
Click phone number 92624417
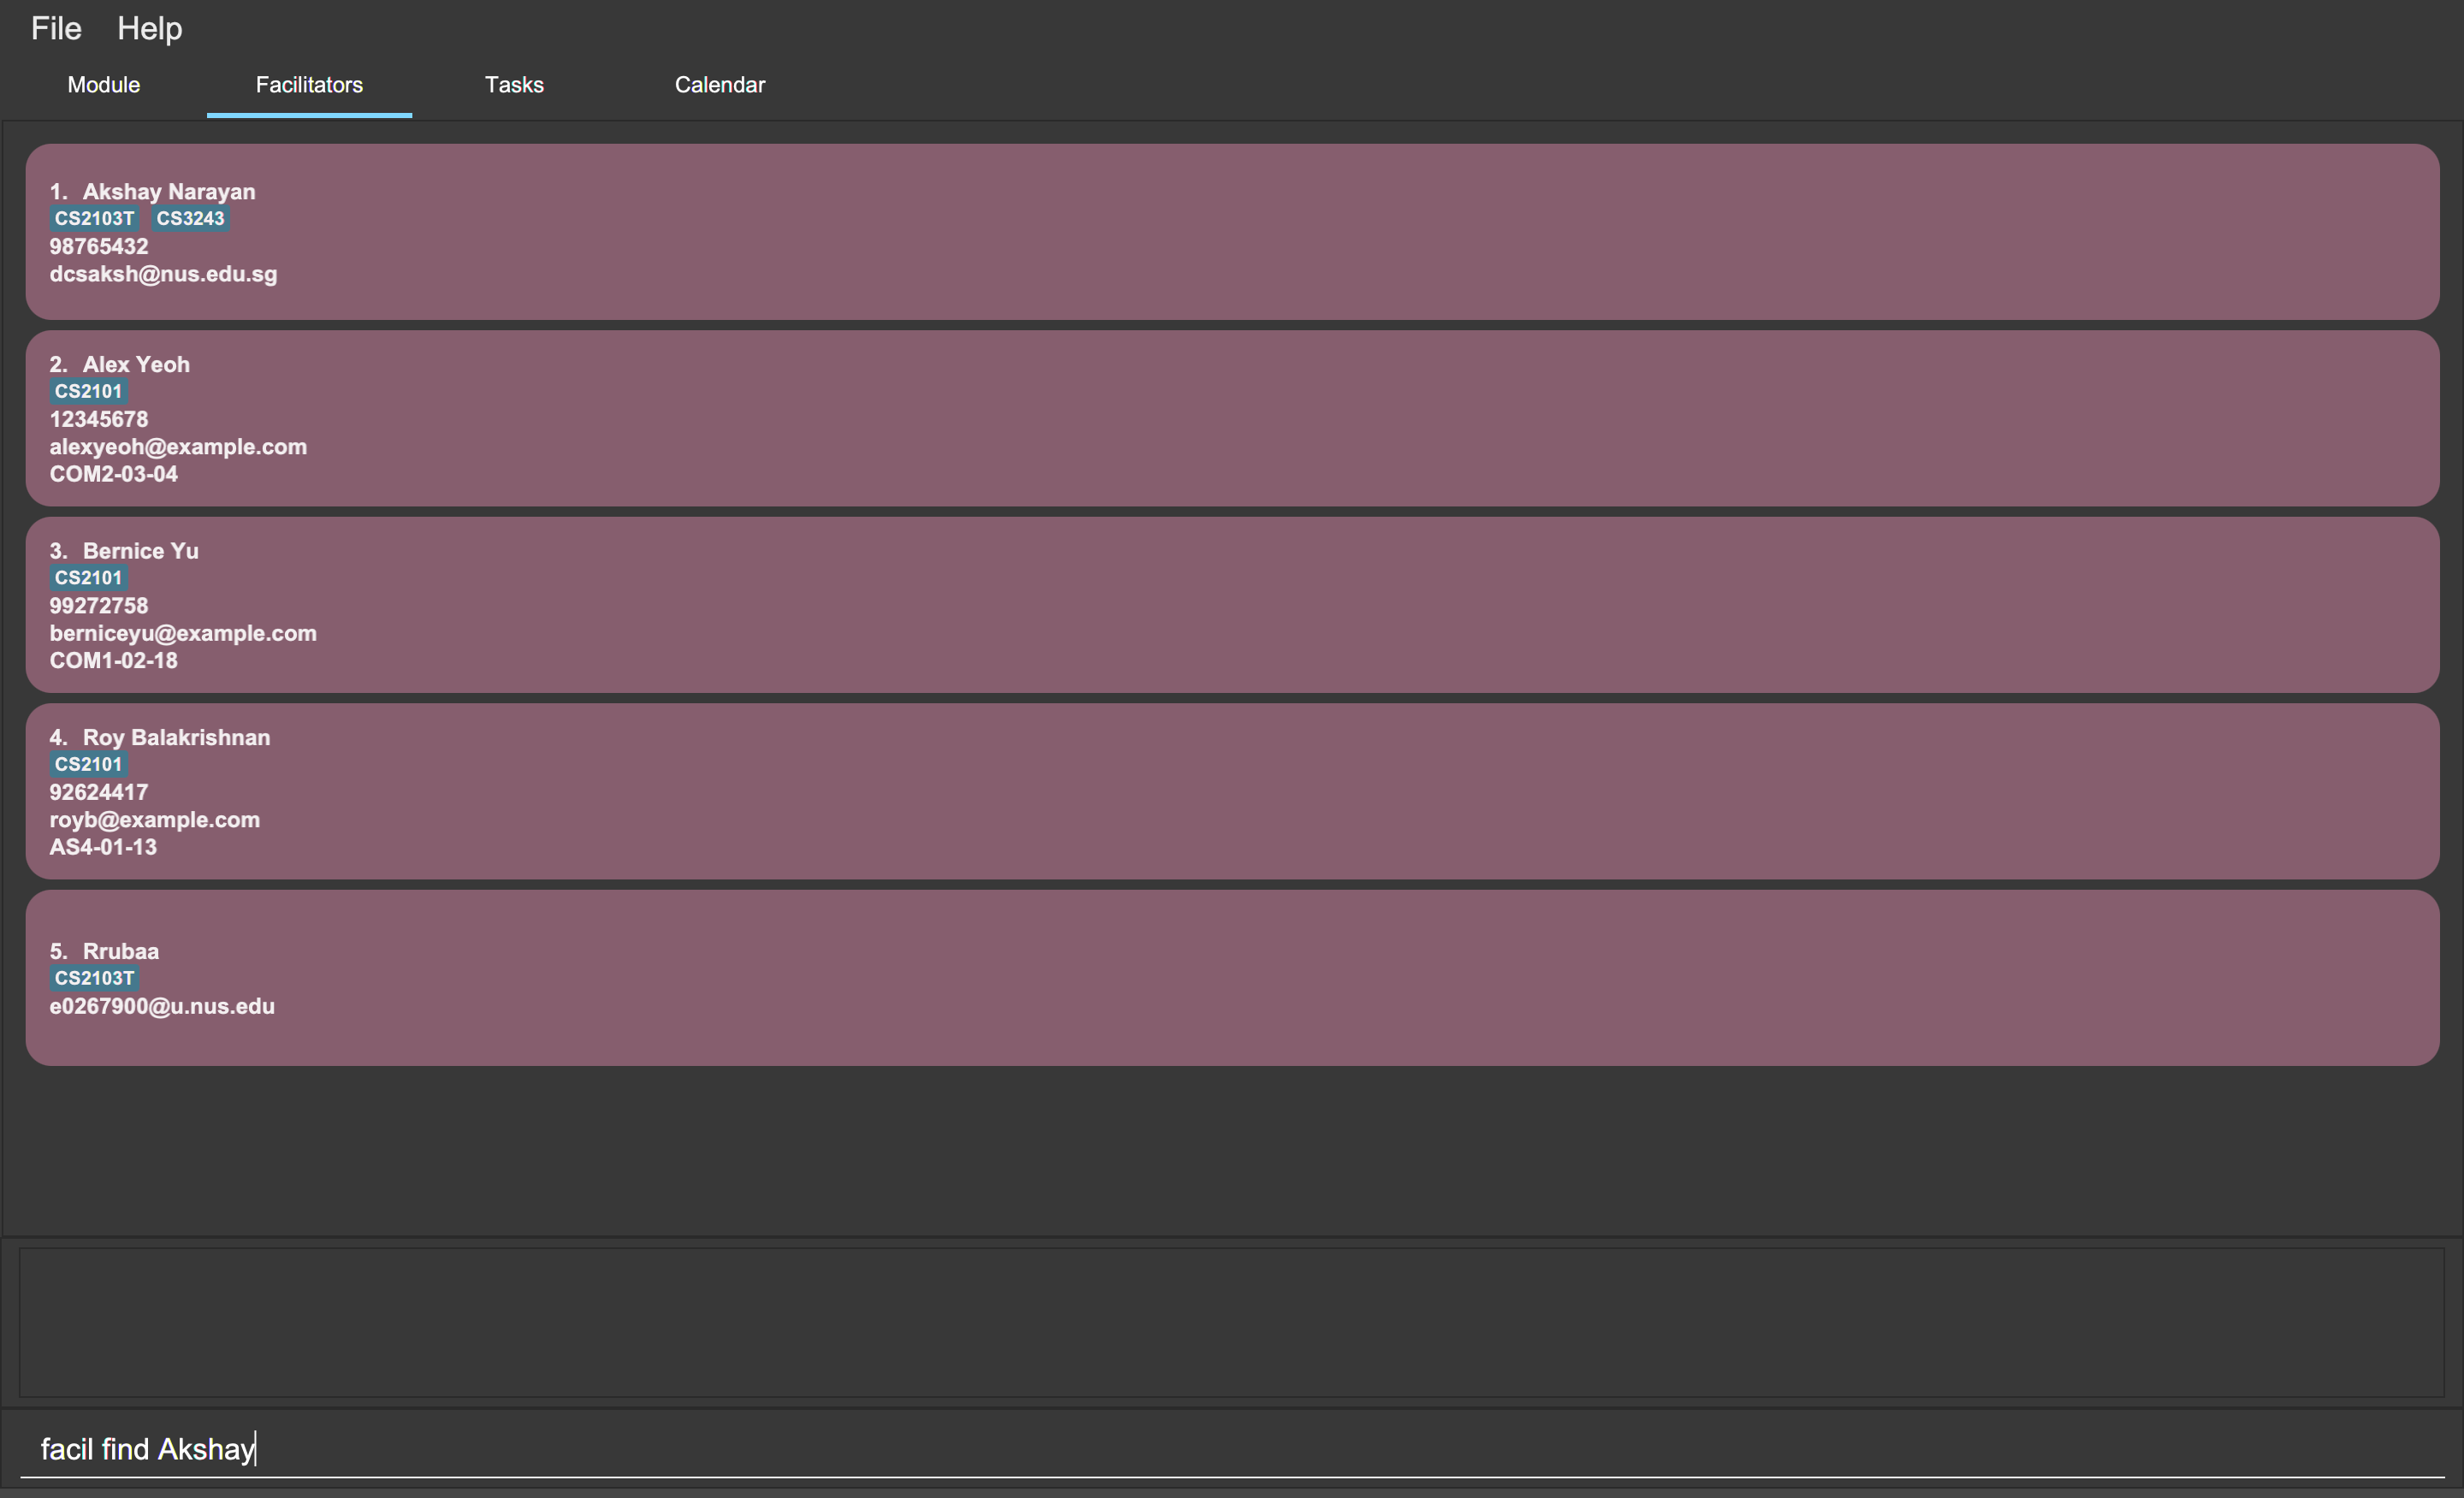pyautogui.click(x=99, y=792)
